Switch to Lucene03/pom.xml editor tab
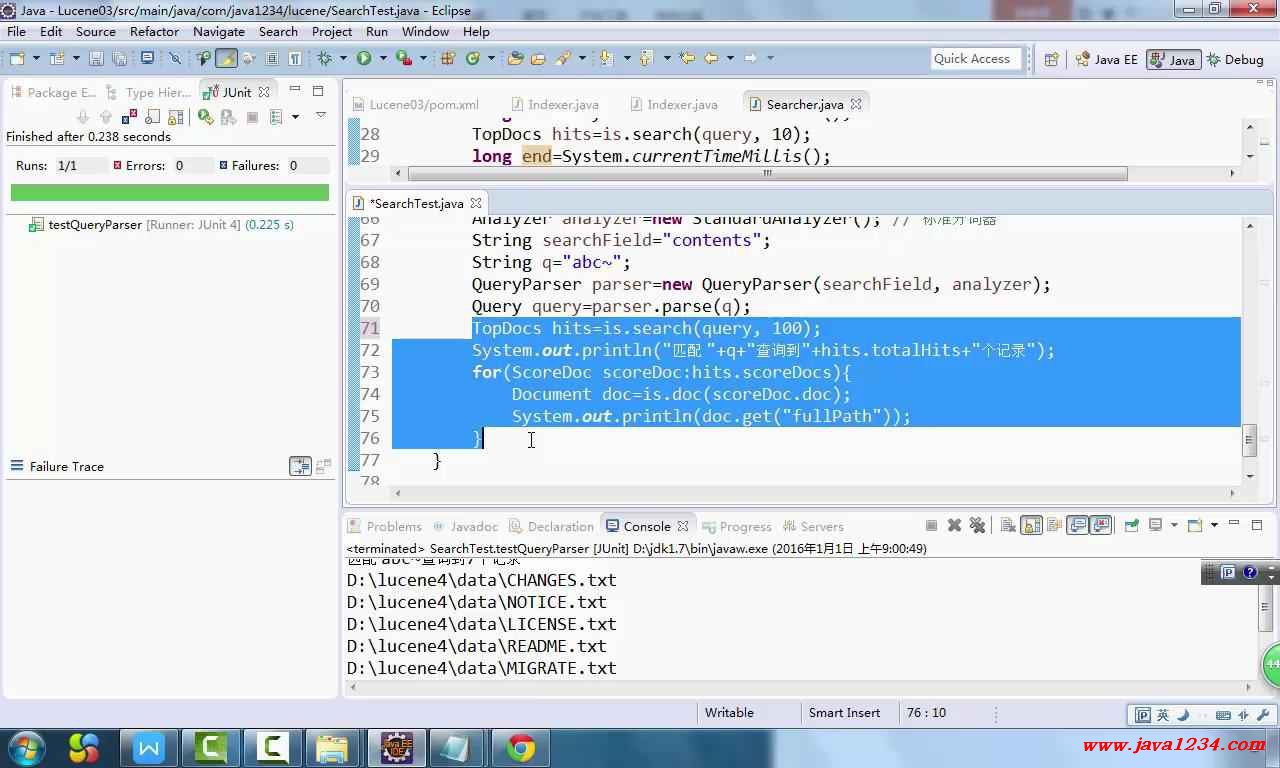The width and height of the screenshot is (1280, 768). click(415, 104)
